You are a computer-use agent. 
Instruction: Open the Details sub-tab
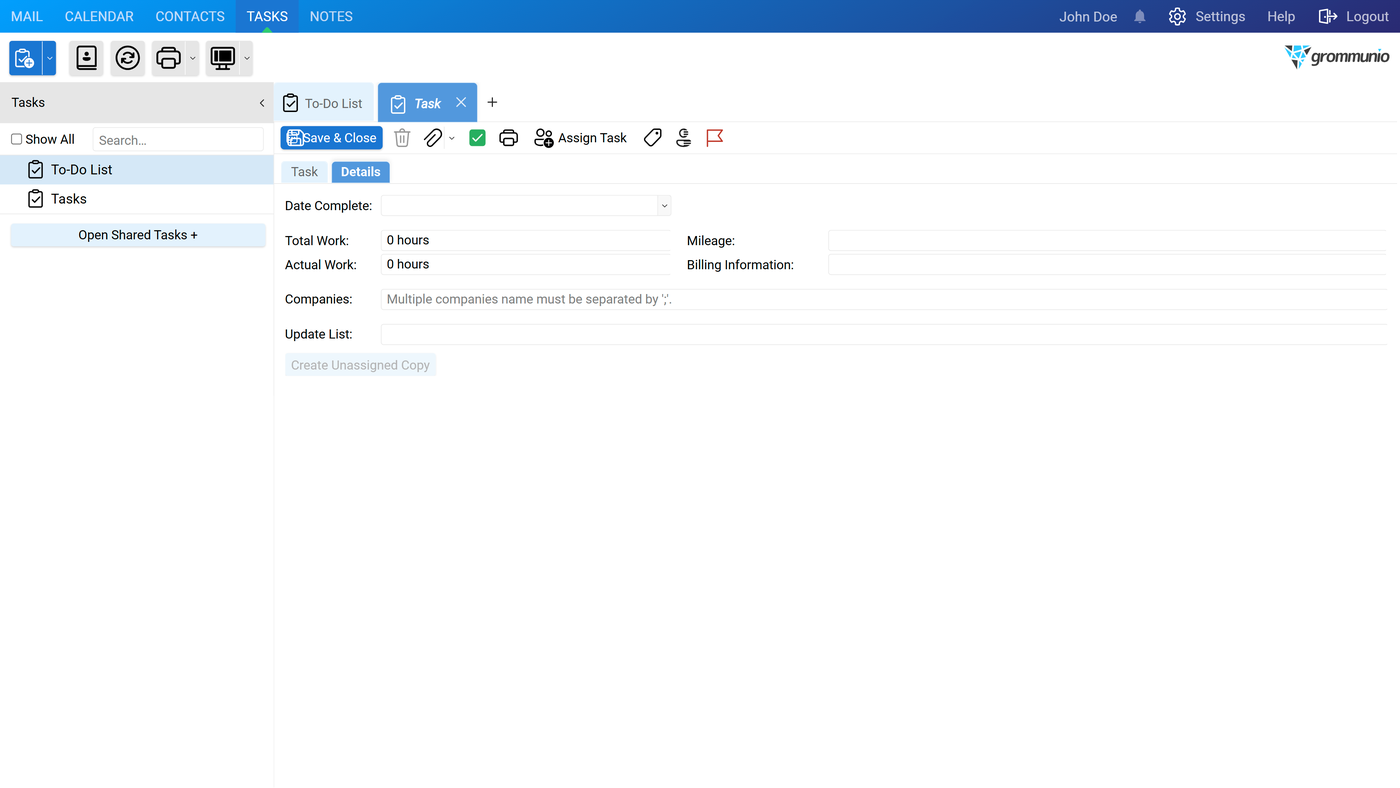coord(361,172)
